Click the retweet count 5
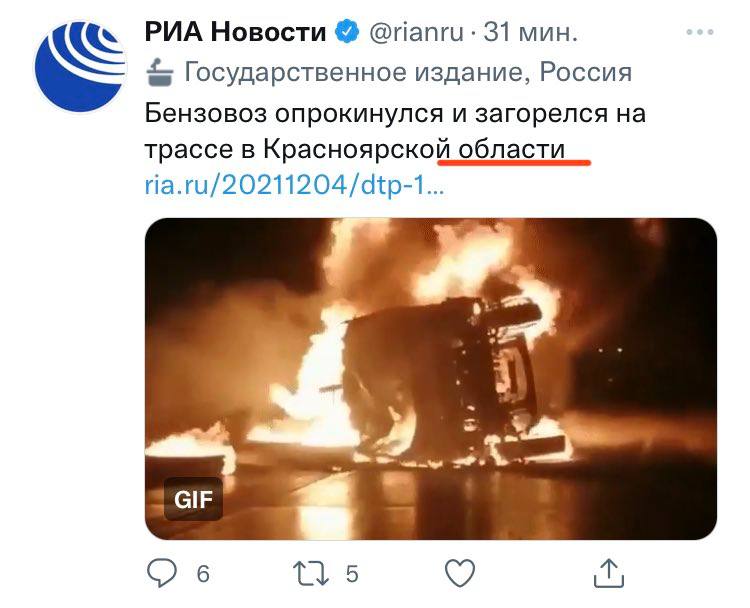 [x=352, y=574]
